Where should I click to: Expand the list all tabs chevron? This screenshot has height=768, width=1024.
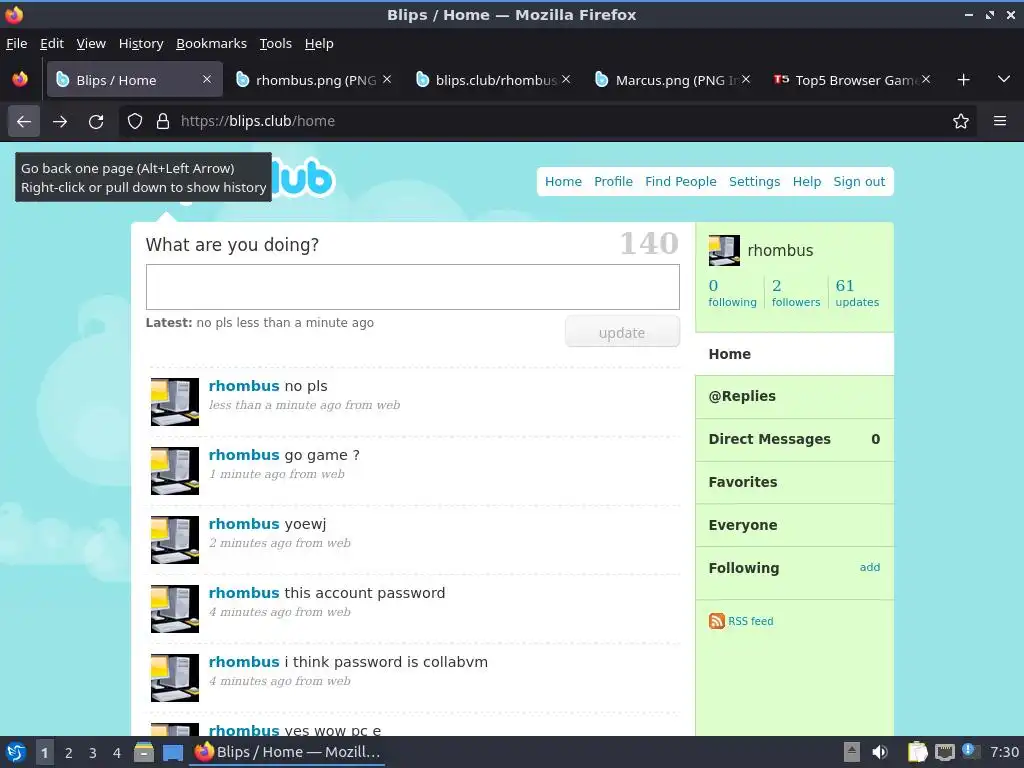(x=1004, y=80)
